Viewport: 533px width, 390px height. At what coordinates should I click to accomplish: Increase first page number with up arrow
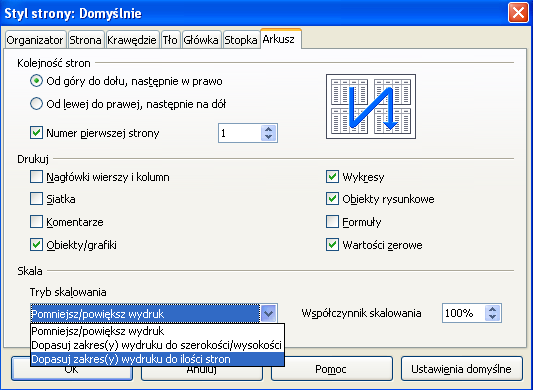[x=269, y=129]
